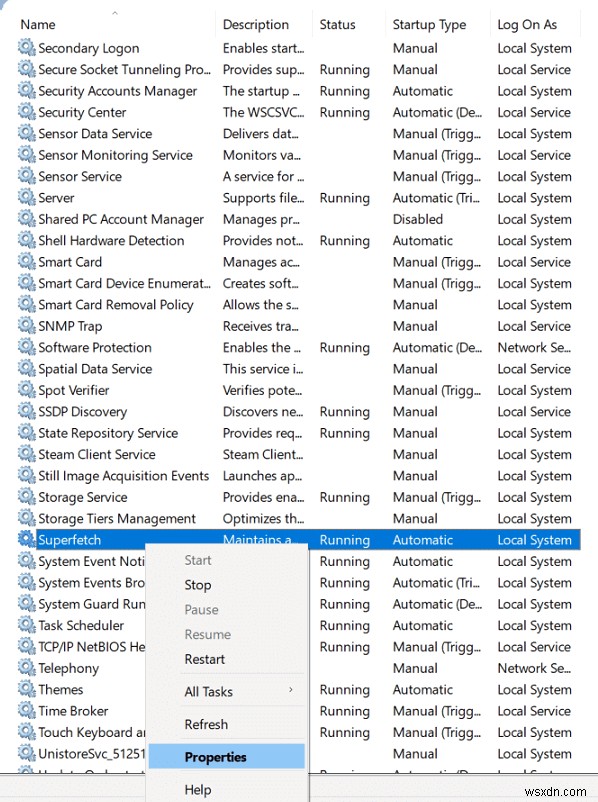Click Network Se... log on for Telephony
The image size is (598, 802).
tap(534, 668)
